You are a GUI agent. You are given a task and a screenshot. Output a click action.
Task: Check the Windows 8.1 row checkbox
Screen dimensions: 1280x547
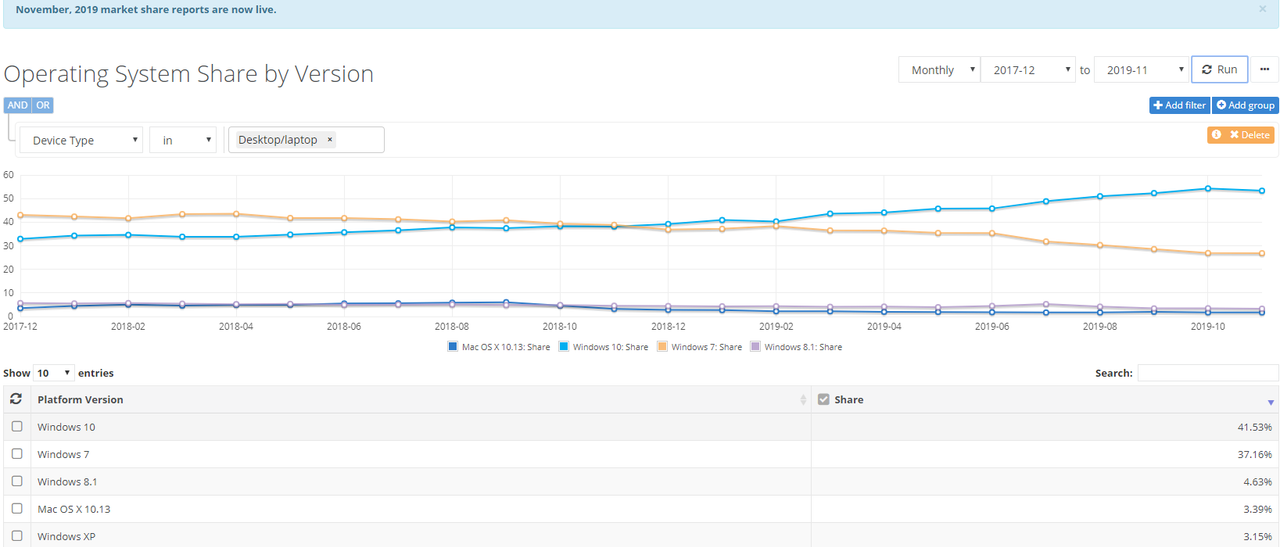16,482
